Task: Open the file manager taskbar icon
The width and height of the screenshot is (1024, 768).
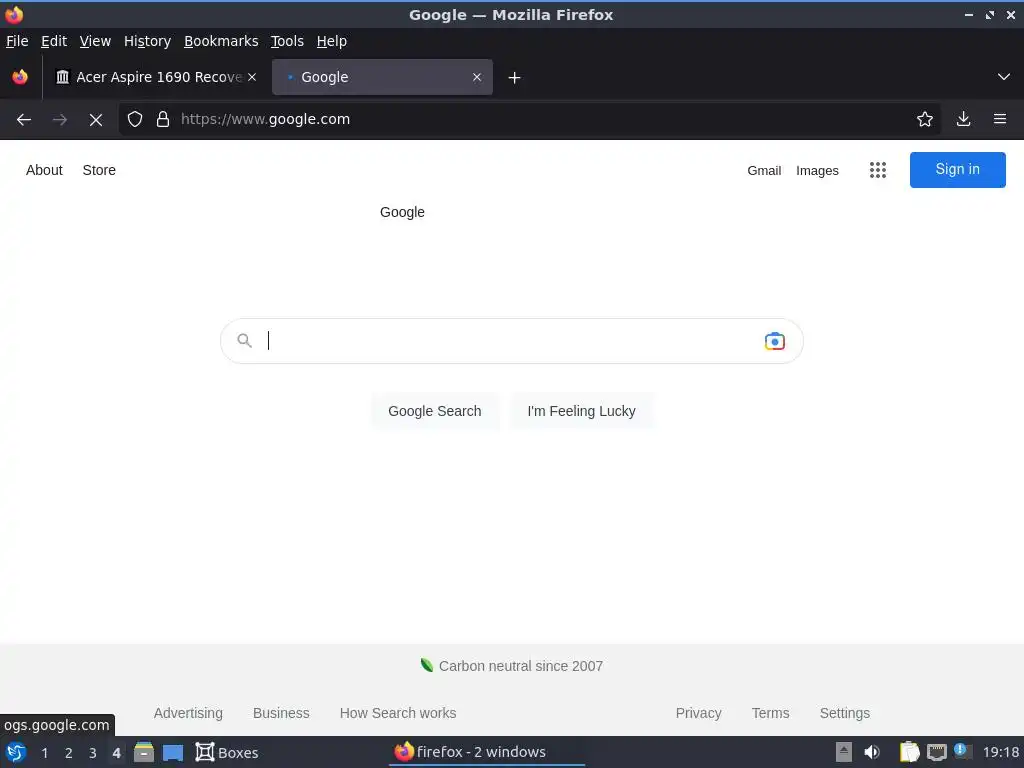Action: pyautogui.click(x=144, y=752)
